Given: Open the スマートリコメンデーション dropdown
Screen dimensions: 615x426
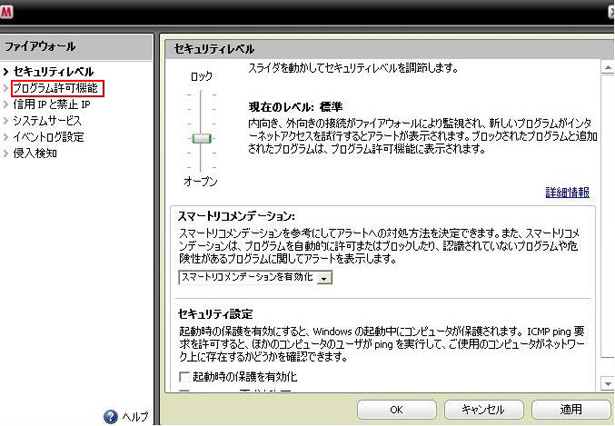Looking at the screenshot, I should (325, 278).
